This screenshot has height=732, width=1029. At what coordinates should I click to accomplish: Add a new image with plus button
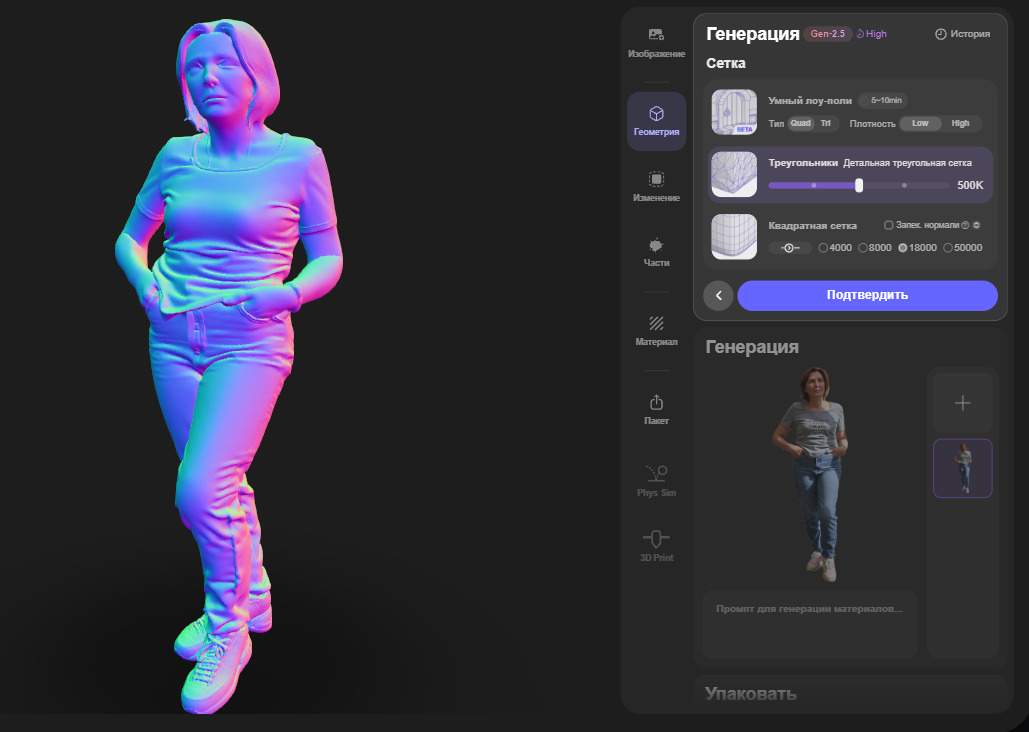963,403
